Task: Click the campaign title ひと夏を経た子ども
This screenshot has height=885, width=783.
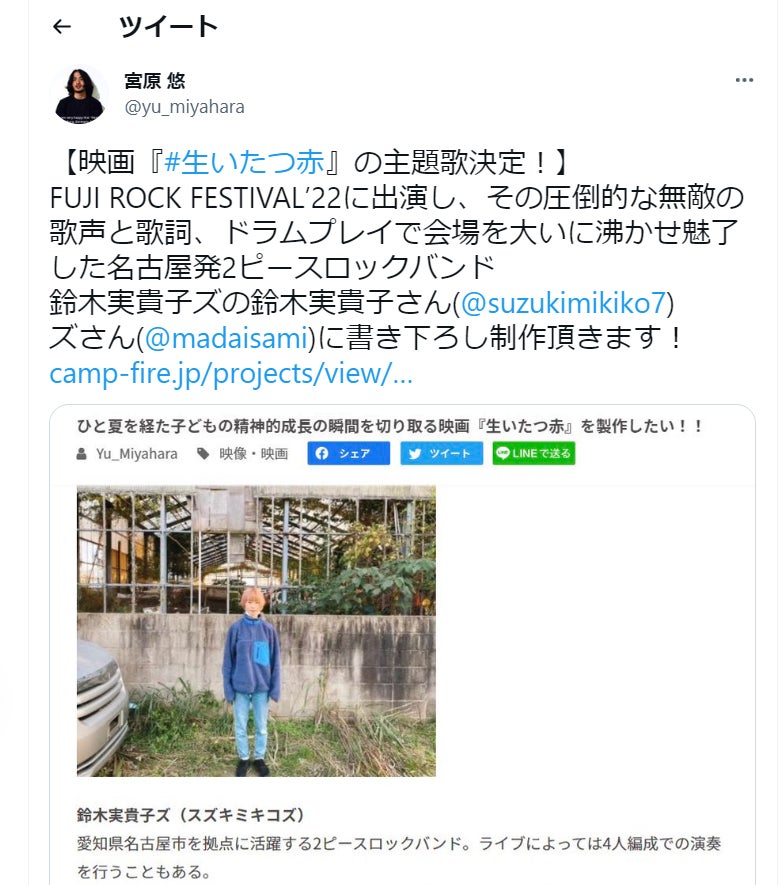Action: pyautogui.click(x=390, y=426)
